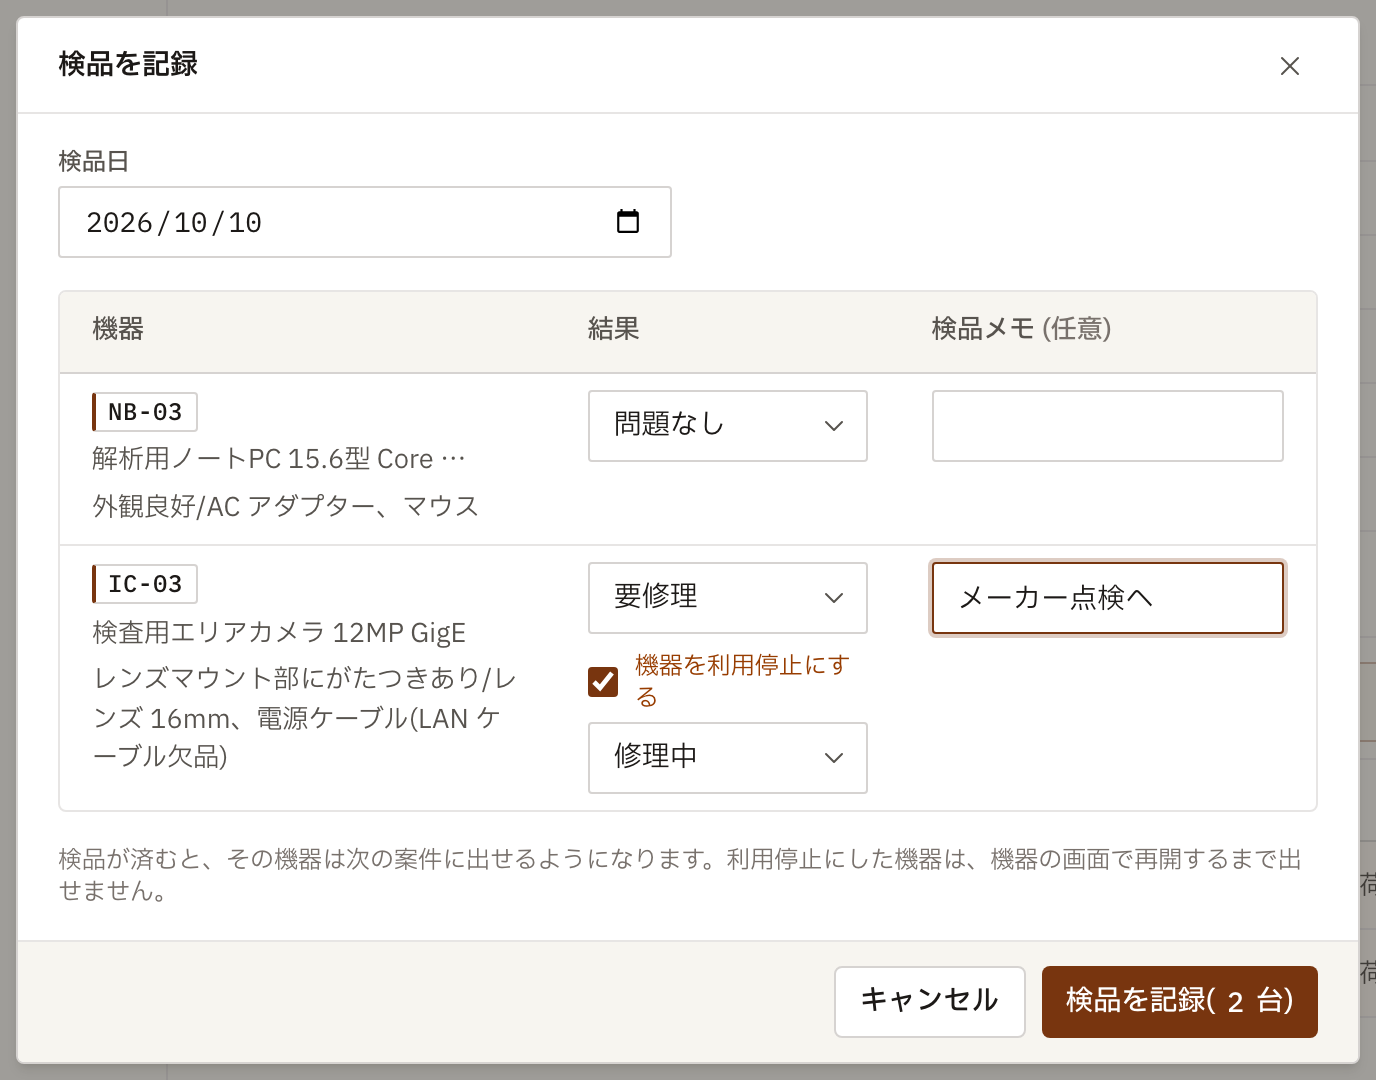Screen dimensions: 1376x1080
Task: Click the IC-03 device tag
Action: (x=145, y=584)
